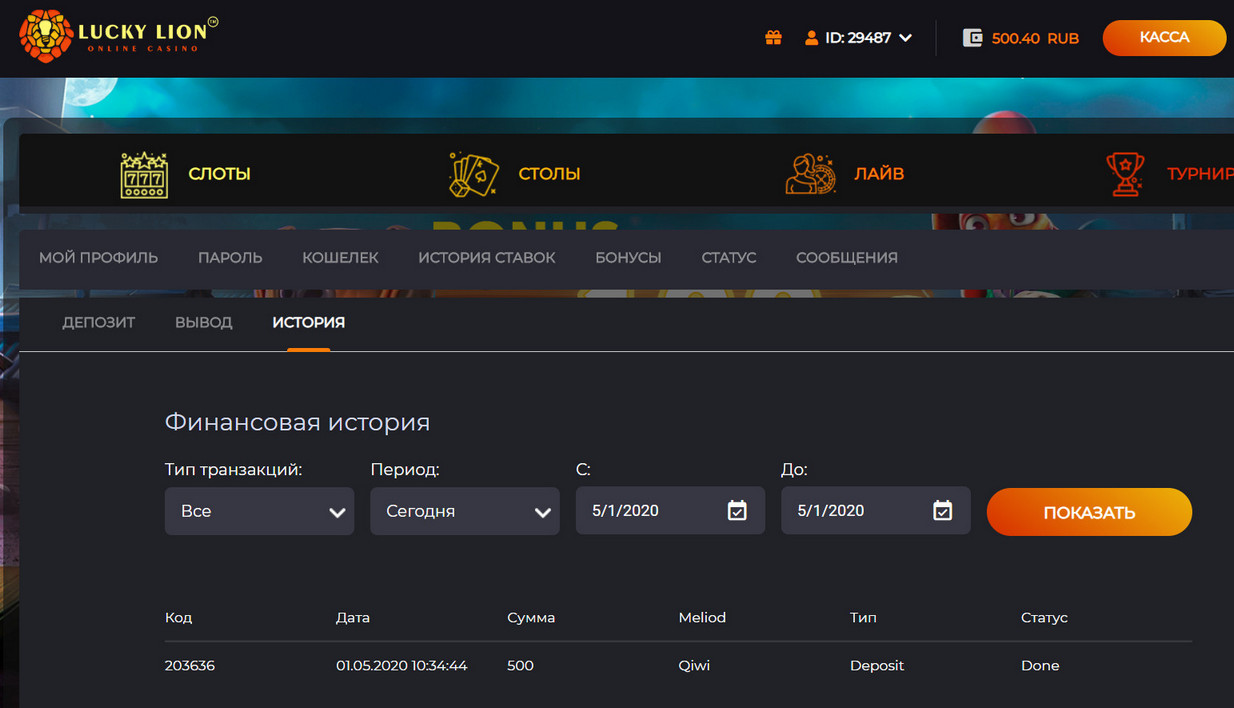Screen dimensions: 1234x708
Task: Open the gift box bonus icon
Action: [x=773, y=38]
